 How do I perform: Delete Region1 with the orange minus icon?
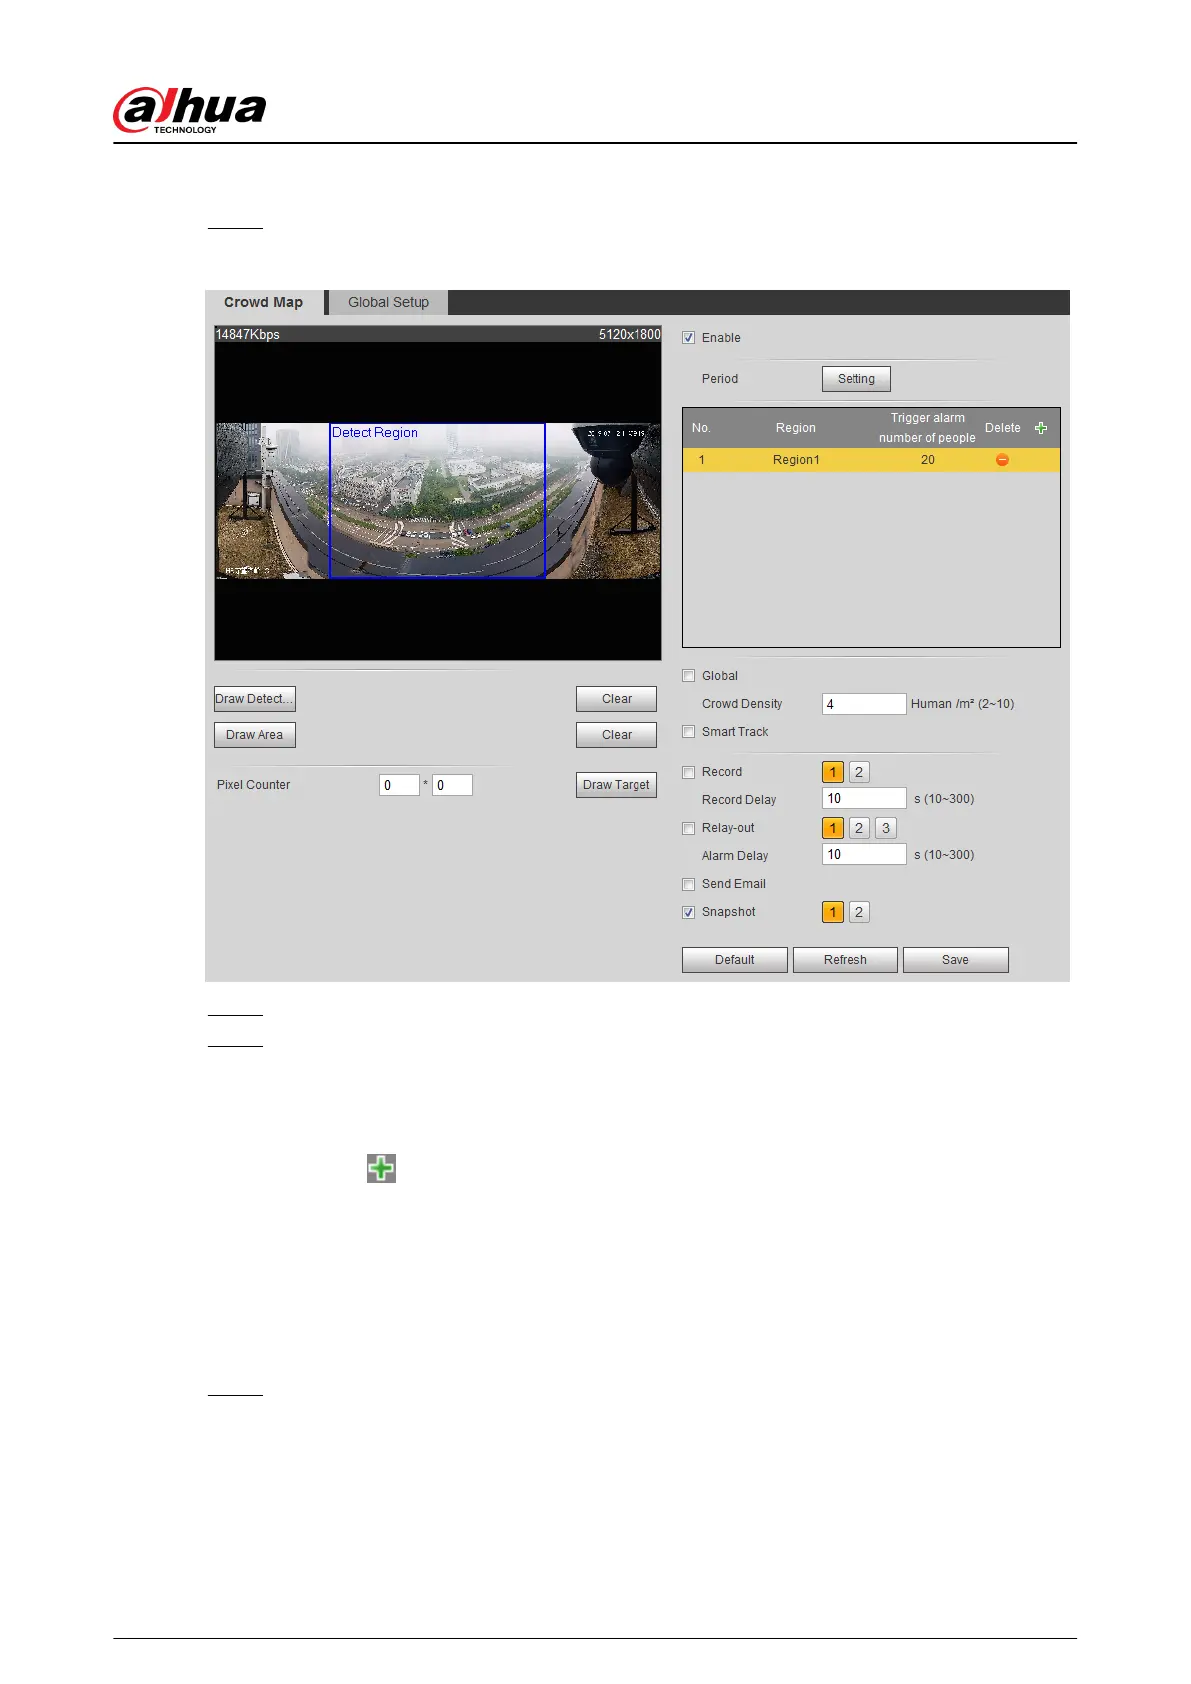point(1002,460)
